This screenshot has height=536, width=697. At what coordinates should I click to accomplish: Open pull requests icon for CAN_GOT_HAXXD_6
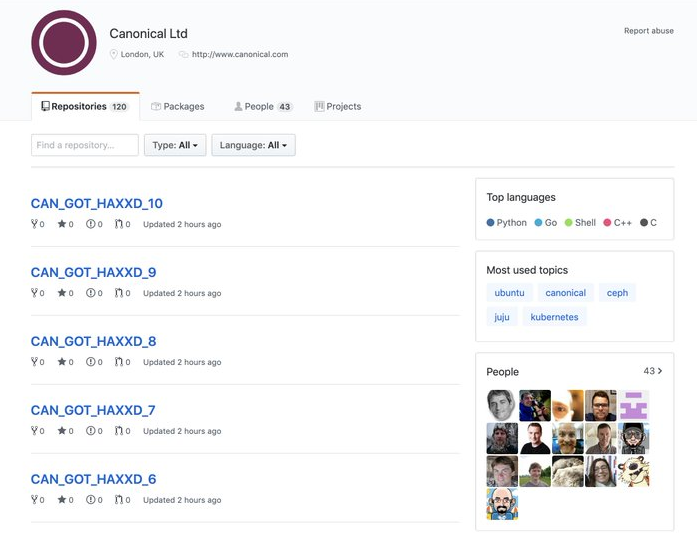click(x=119, y=499)
